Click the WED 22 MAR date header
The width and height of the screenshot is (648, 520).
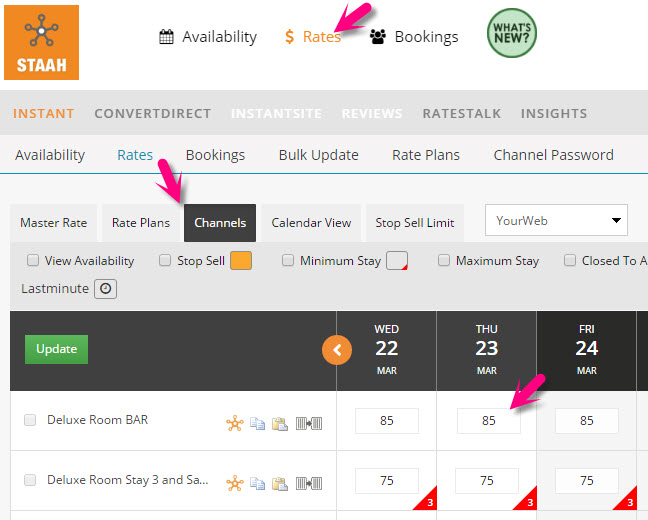coord(387,350)
